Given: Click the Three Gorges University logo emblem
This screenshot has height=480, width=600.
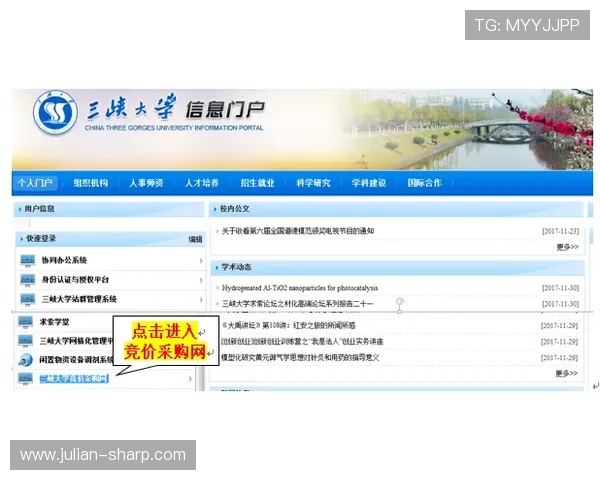Looking at the screenshot, I should coord(55,113).
